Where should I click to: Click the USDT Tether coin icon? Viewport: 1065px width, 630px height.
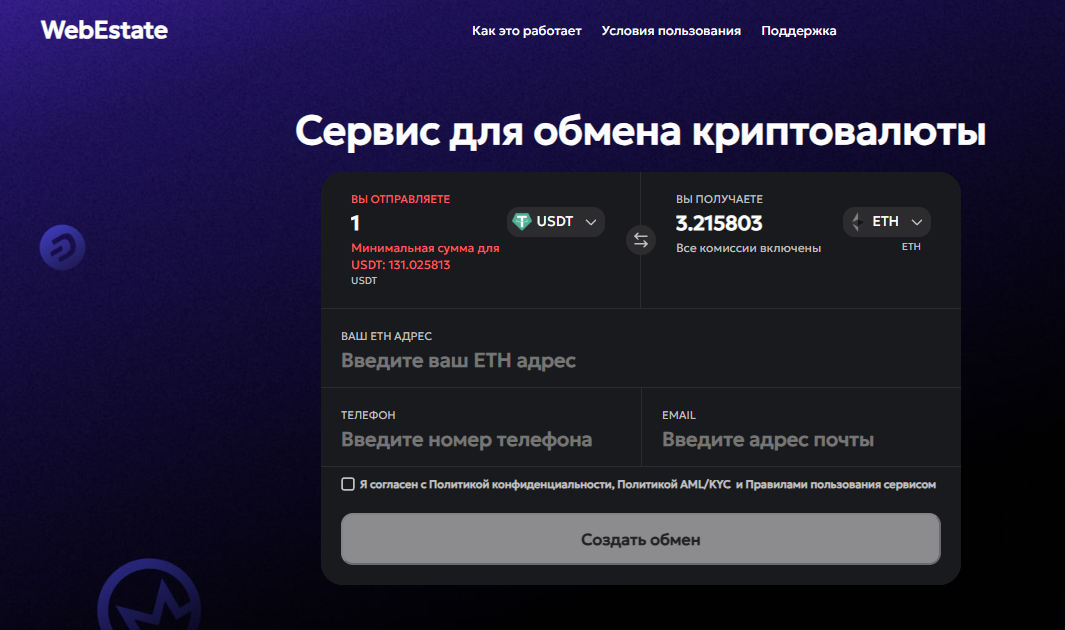point(522,221)
